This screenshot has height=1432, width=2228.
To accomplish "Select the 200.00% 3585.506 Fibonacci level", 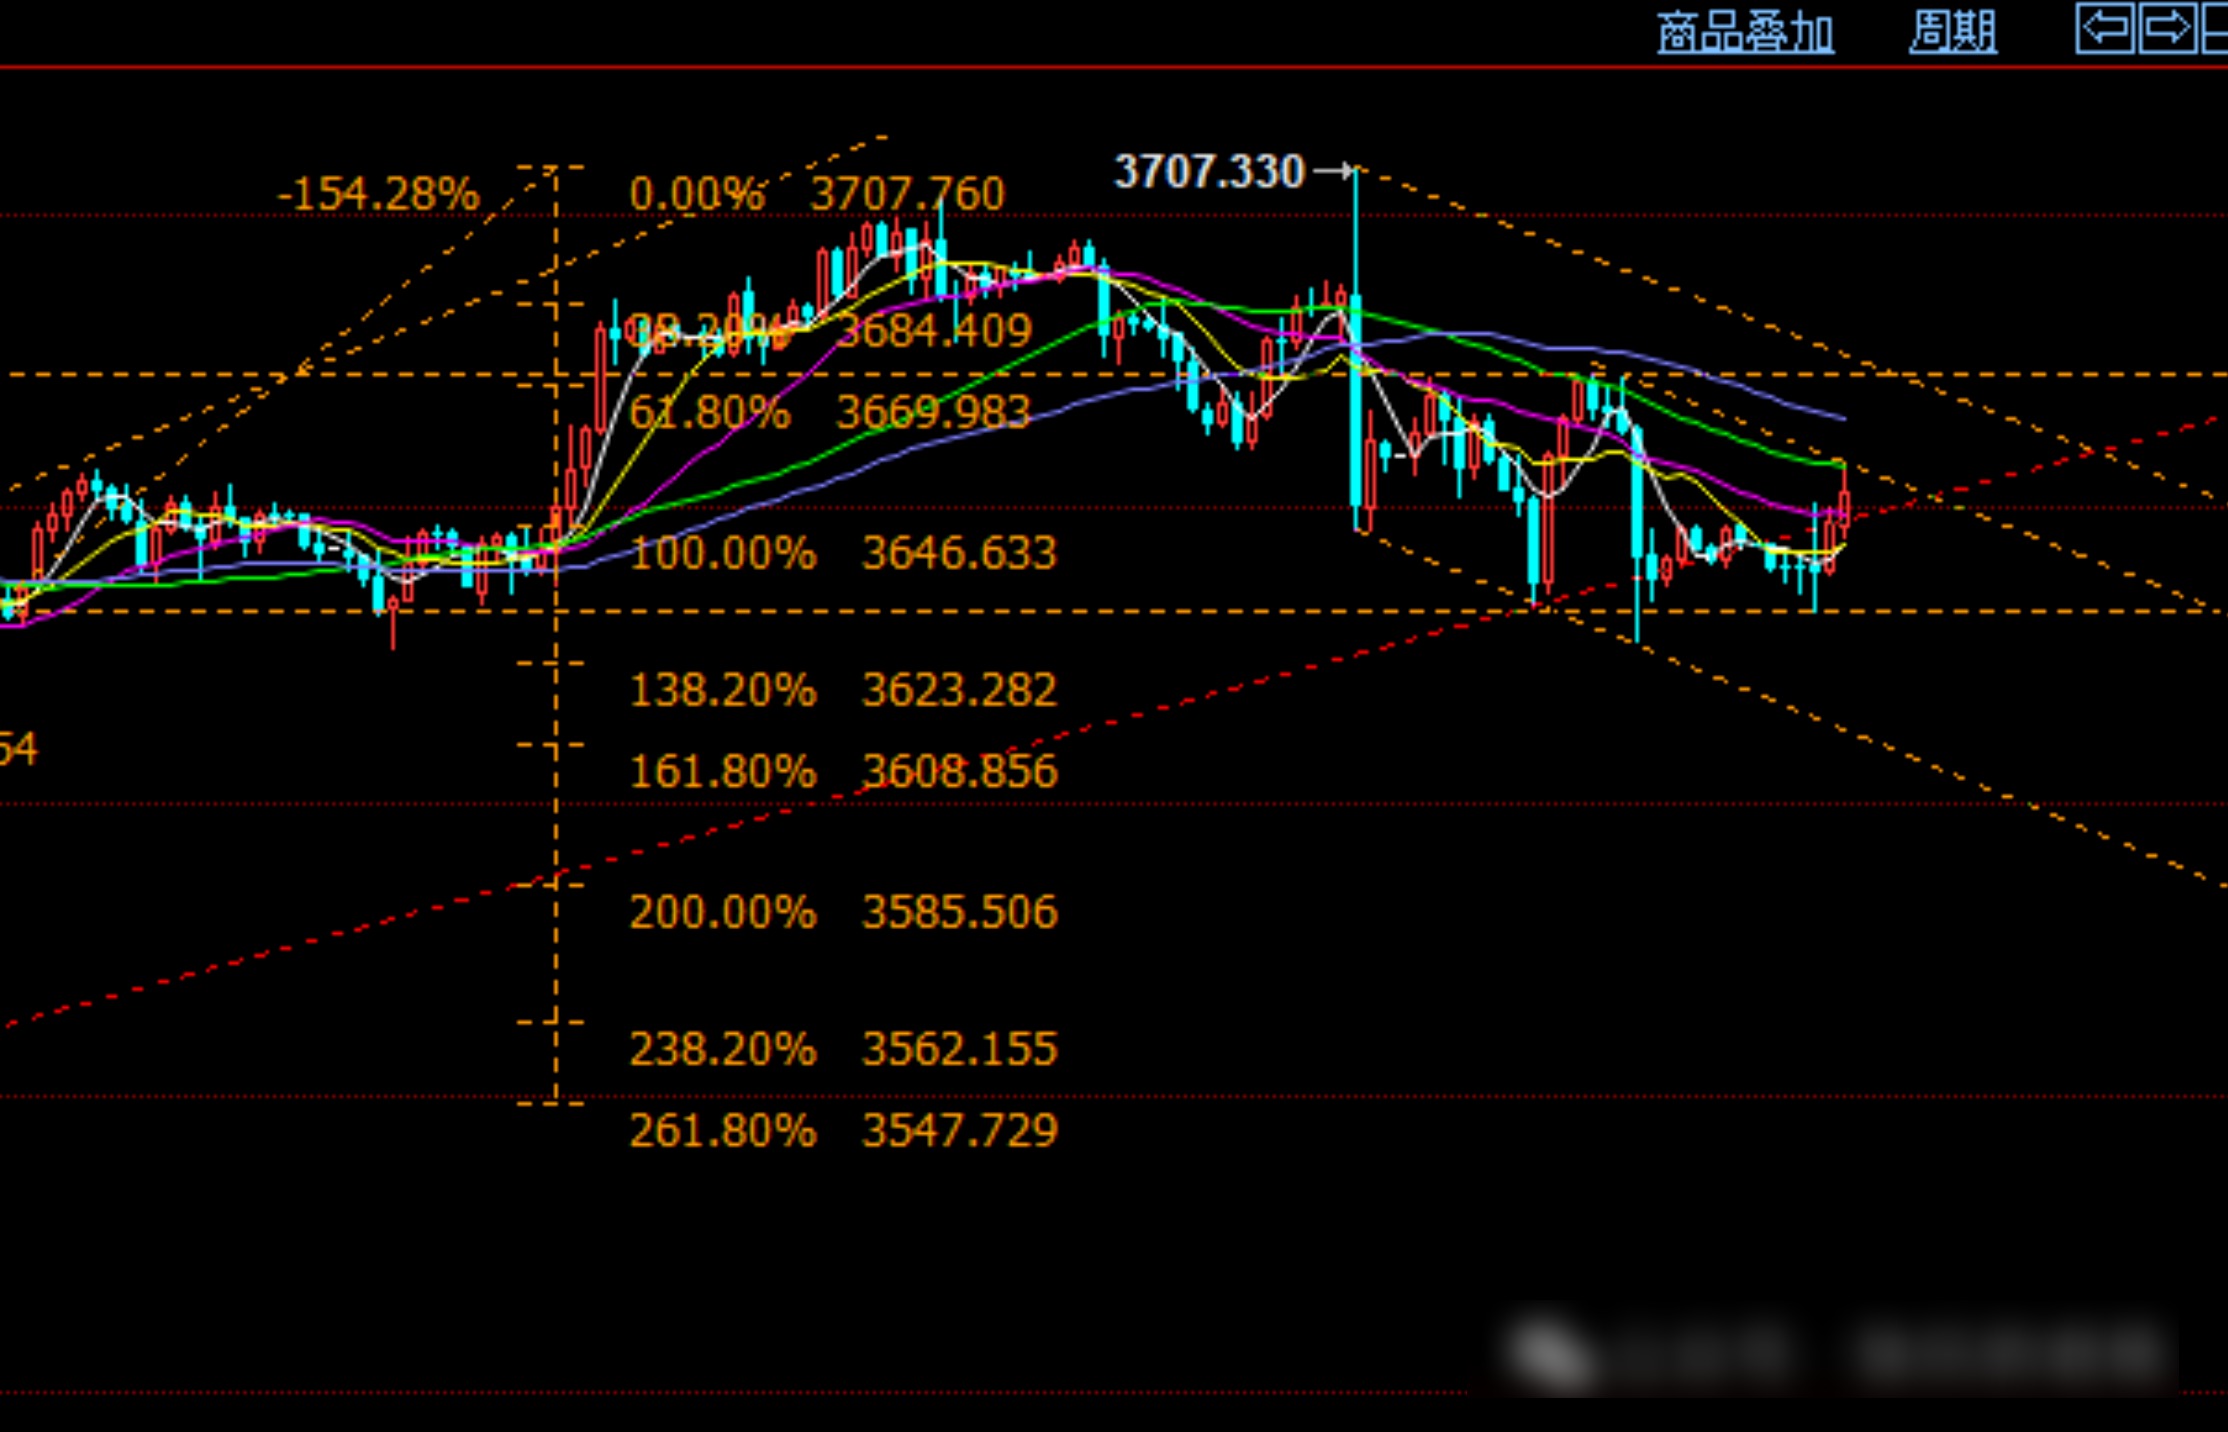I will pos(842,912).
